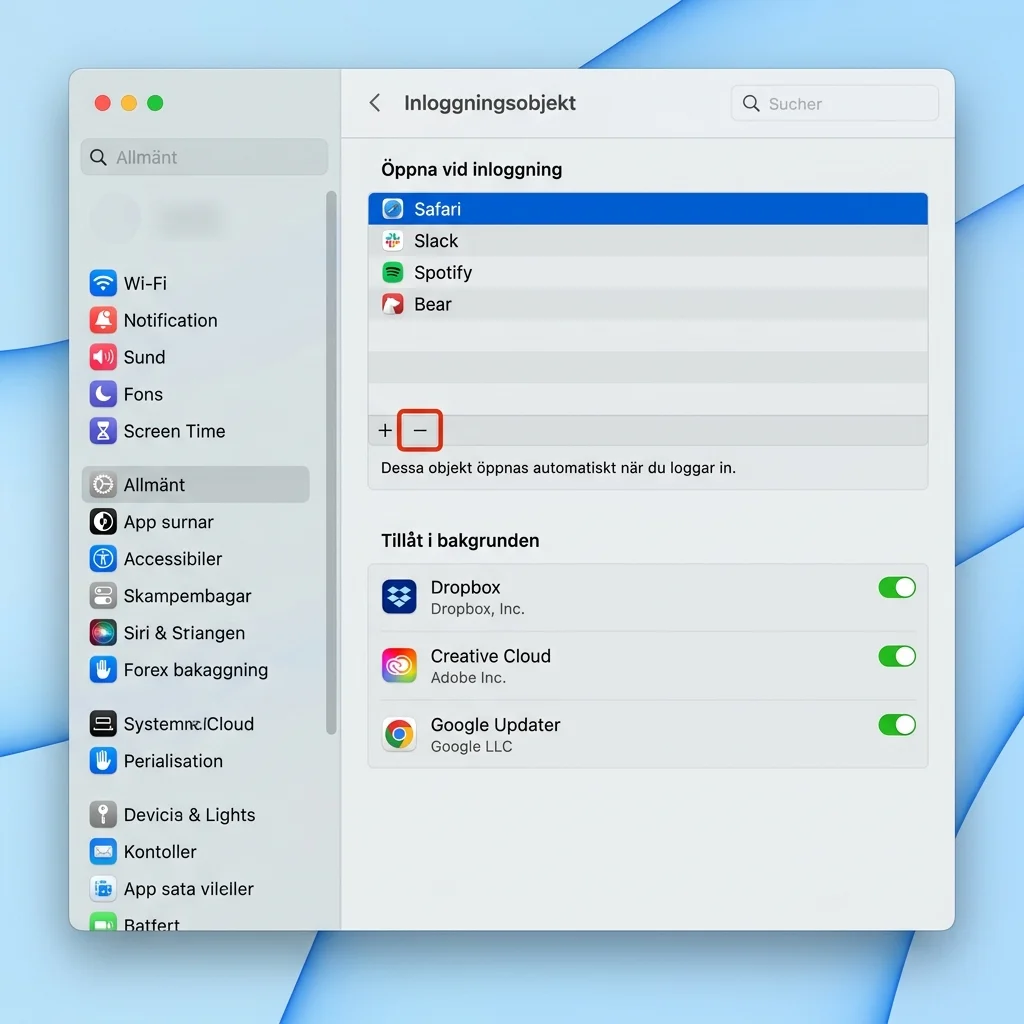The width and height of the screenshot is (1024, 1024).
Task: Open Kontoller sidebar label
Action: (160, 852)
